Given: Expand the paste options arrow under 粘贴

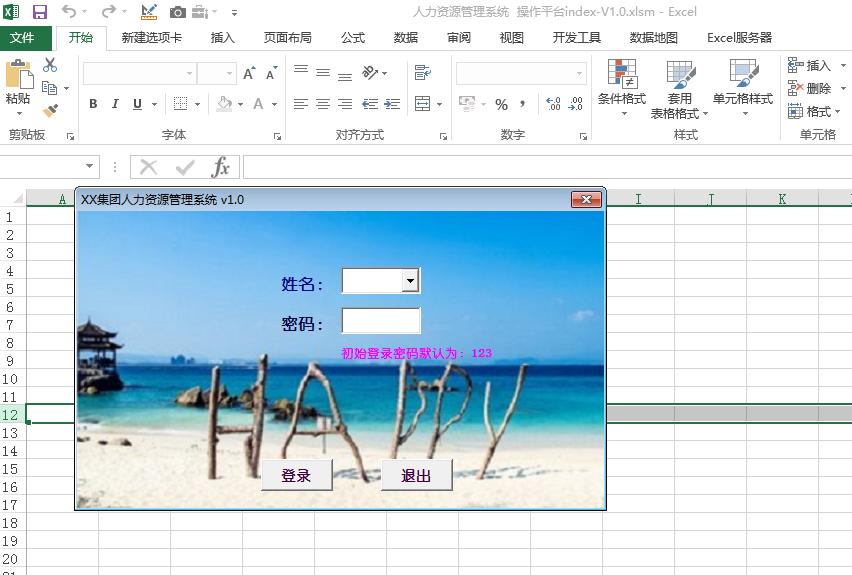Looking at the screenshot, I should click(19, 114).
